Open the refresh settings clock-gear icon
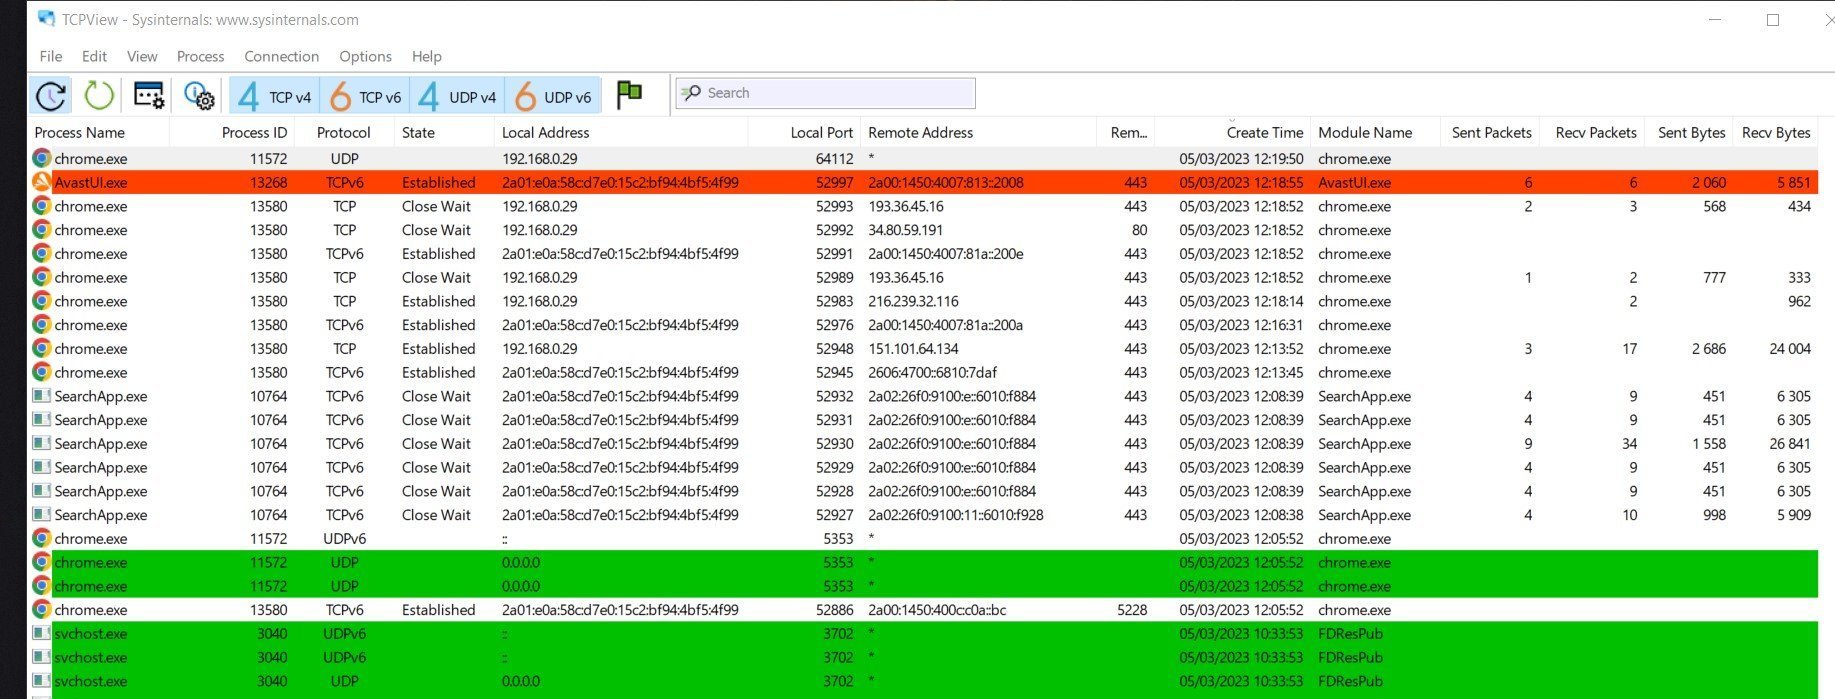1835x699 pixels. click(200, 96)
